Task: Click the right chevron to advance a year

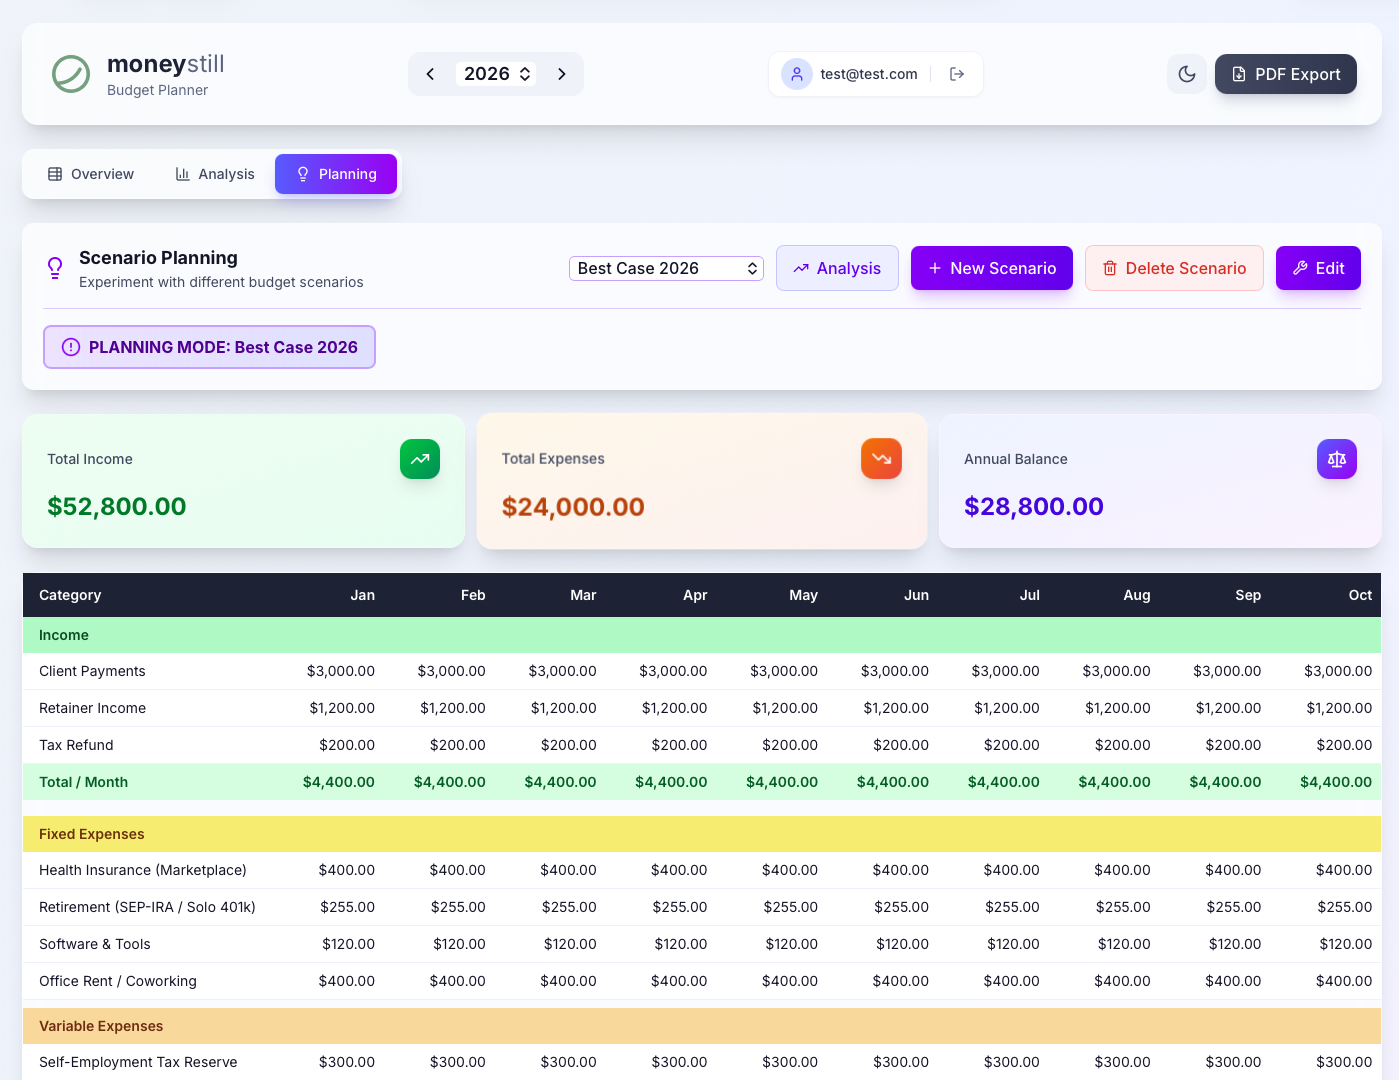Action: click(562, 73)
